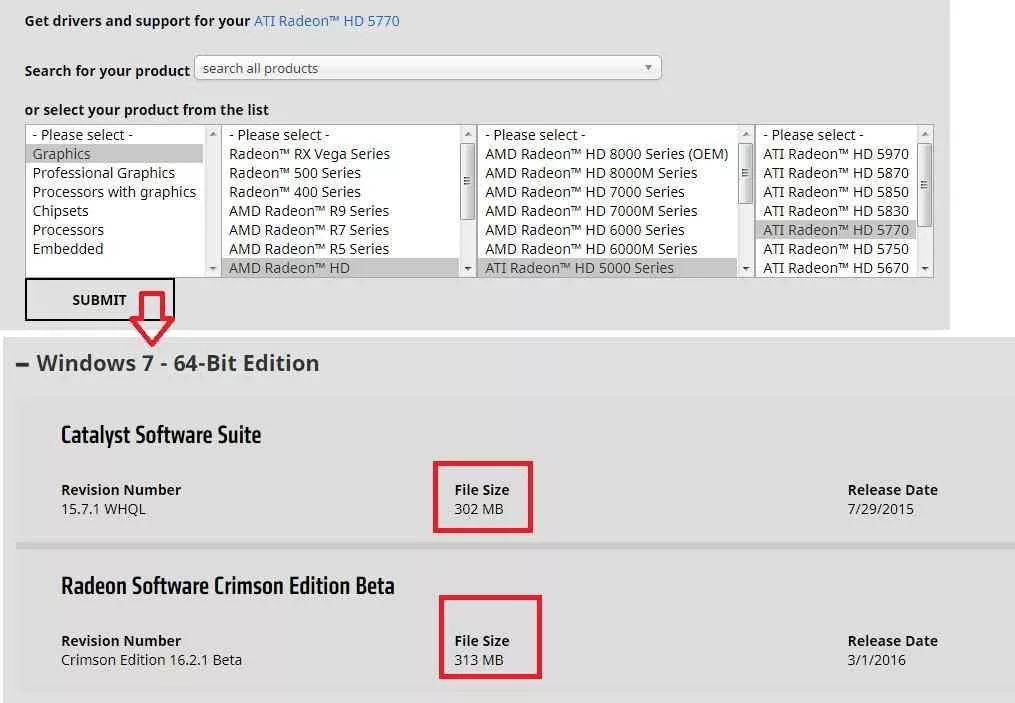Image resolution: width=1015 pixels, height=703 pixels.
Task: Select AMD Radeon R5 Series
Action: (x=340, y=249)
